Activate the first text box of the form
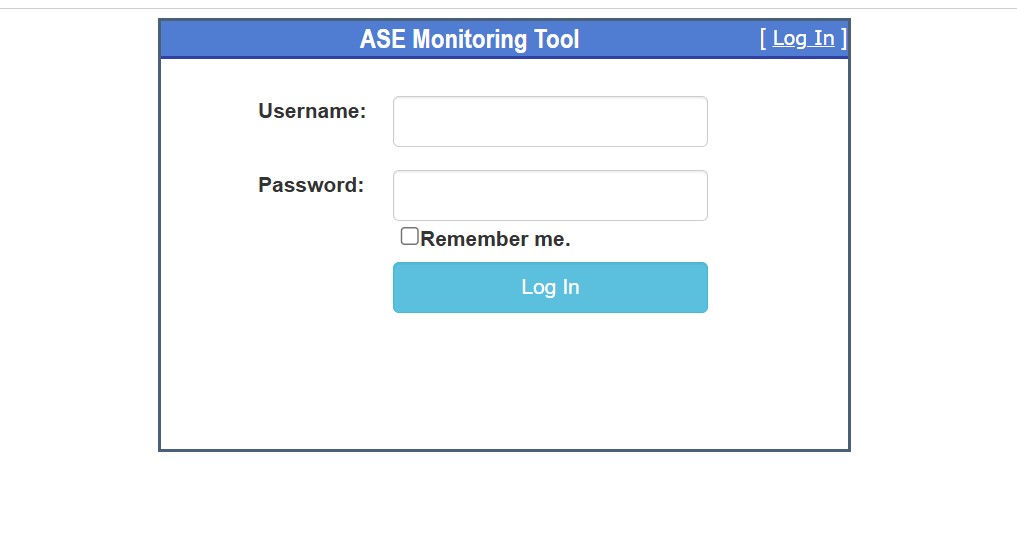The image size is (1017, 560). pyautogui.click(x=550, y=121)
